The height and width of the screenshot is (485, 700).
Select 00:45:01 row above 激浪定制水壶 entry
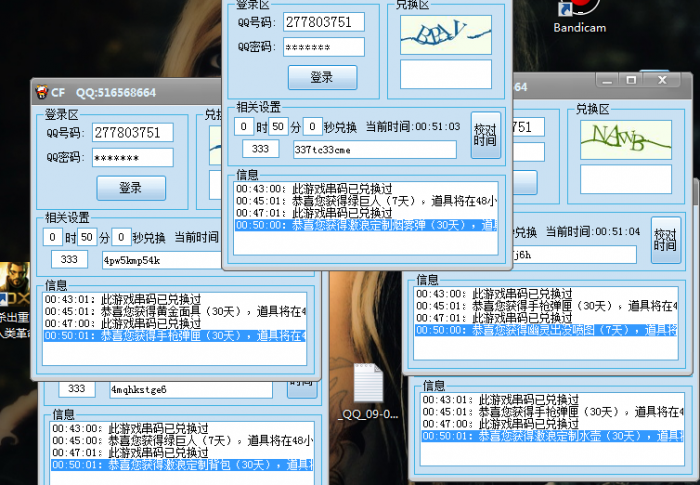tap(552, 412)
